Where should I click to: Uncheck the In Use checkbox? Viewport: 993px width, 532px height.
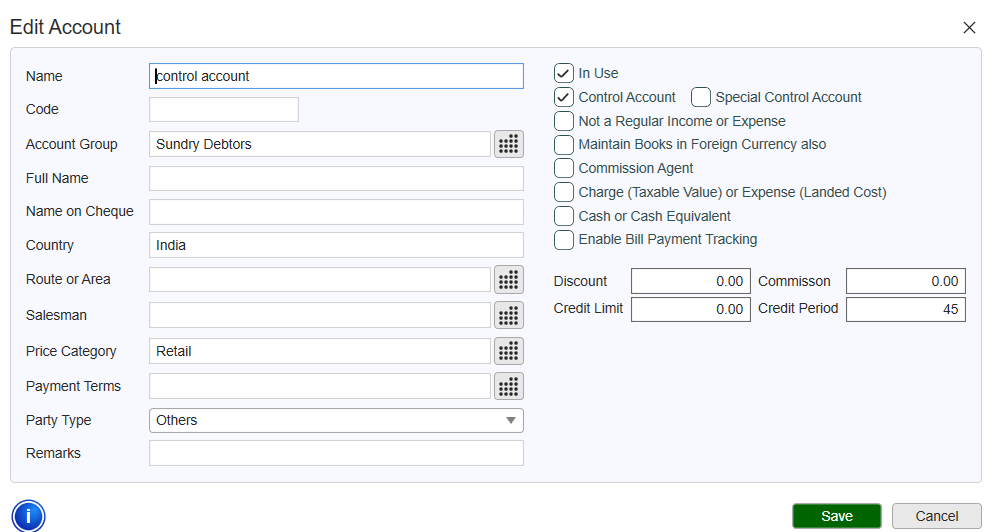pyautogui.click(x=564, y=73)
